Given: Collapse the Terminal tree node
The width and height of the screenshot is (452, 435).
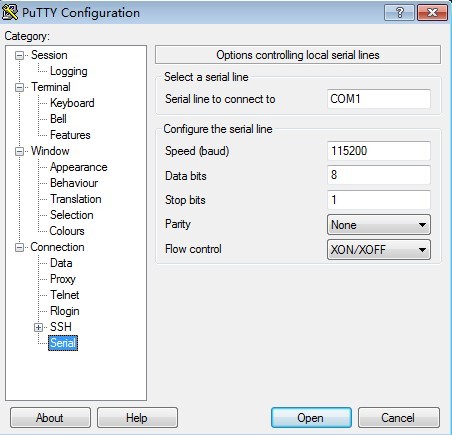Looking at the screenshot, I should [20, 87].
